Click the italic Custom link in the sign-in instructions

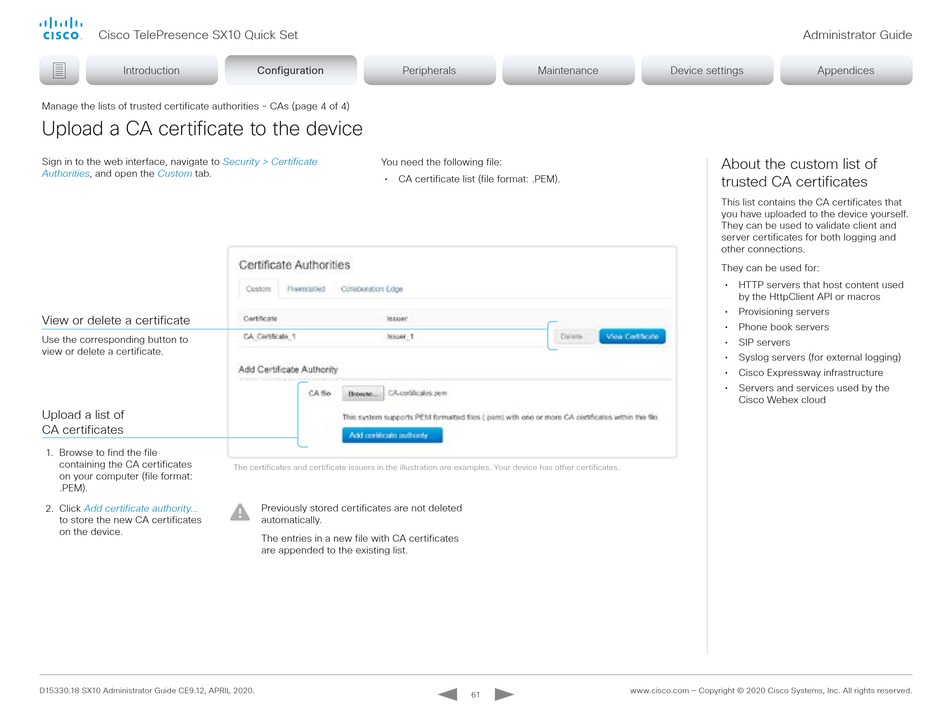pos(174,174)
